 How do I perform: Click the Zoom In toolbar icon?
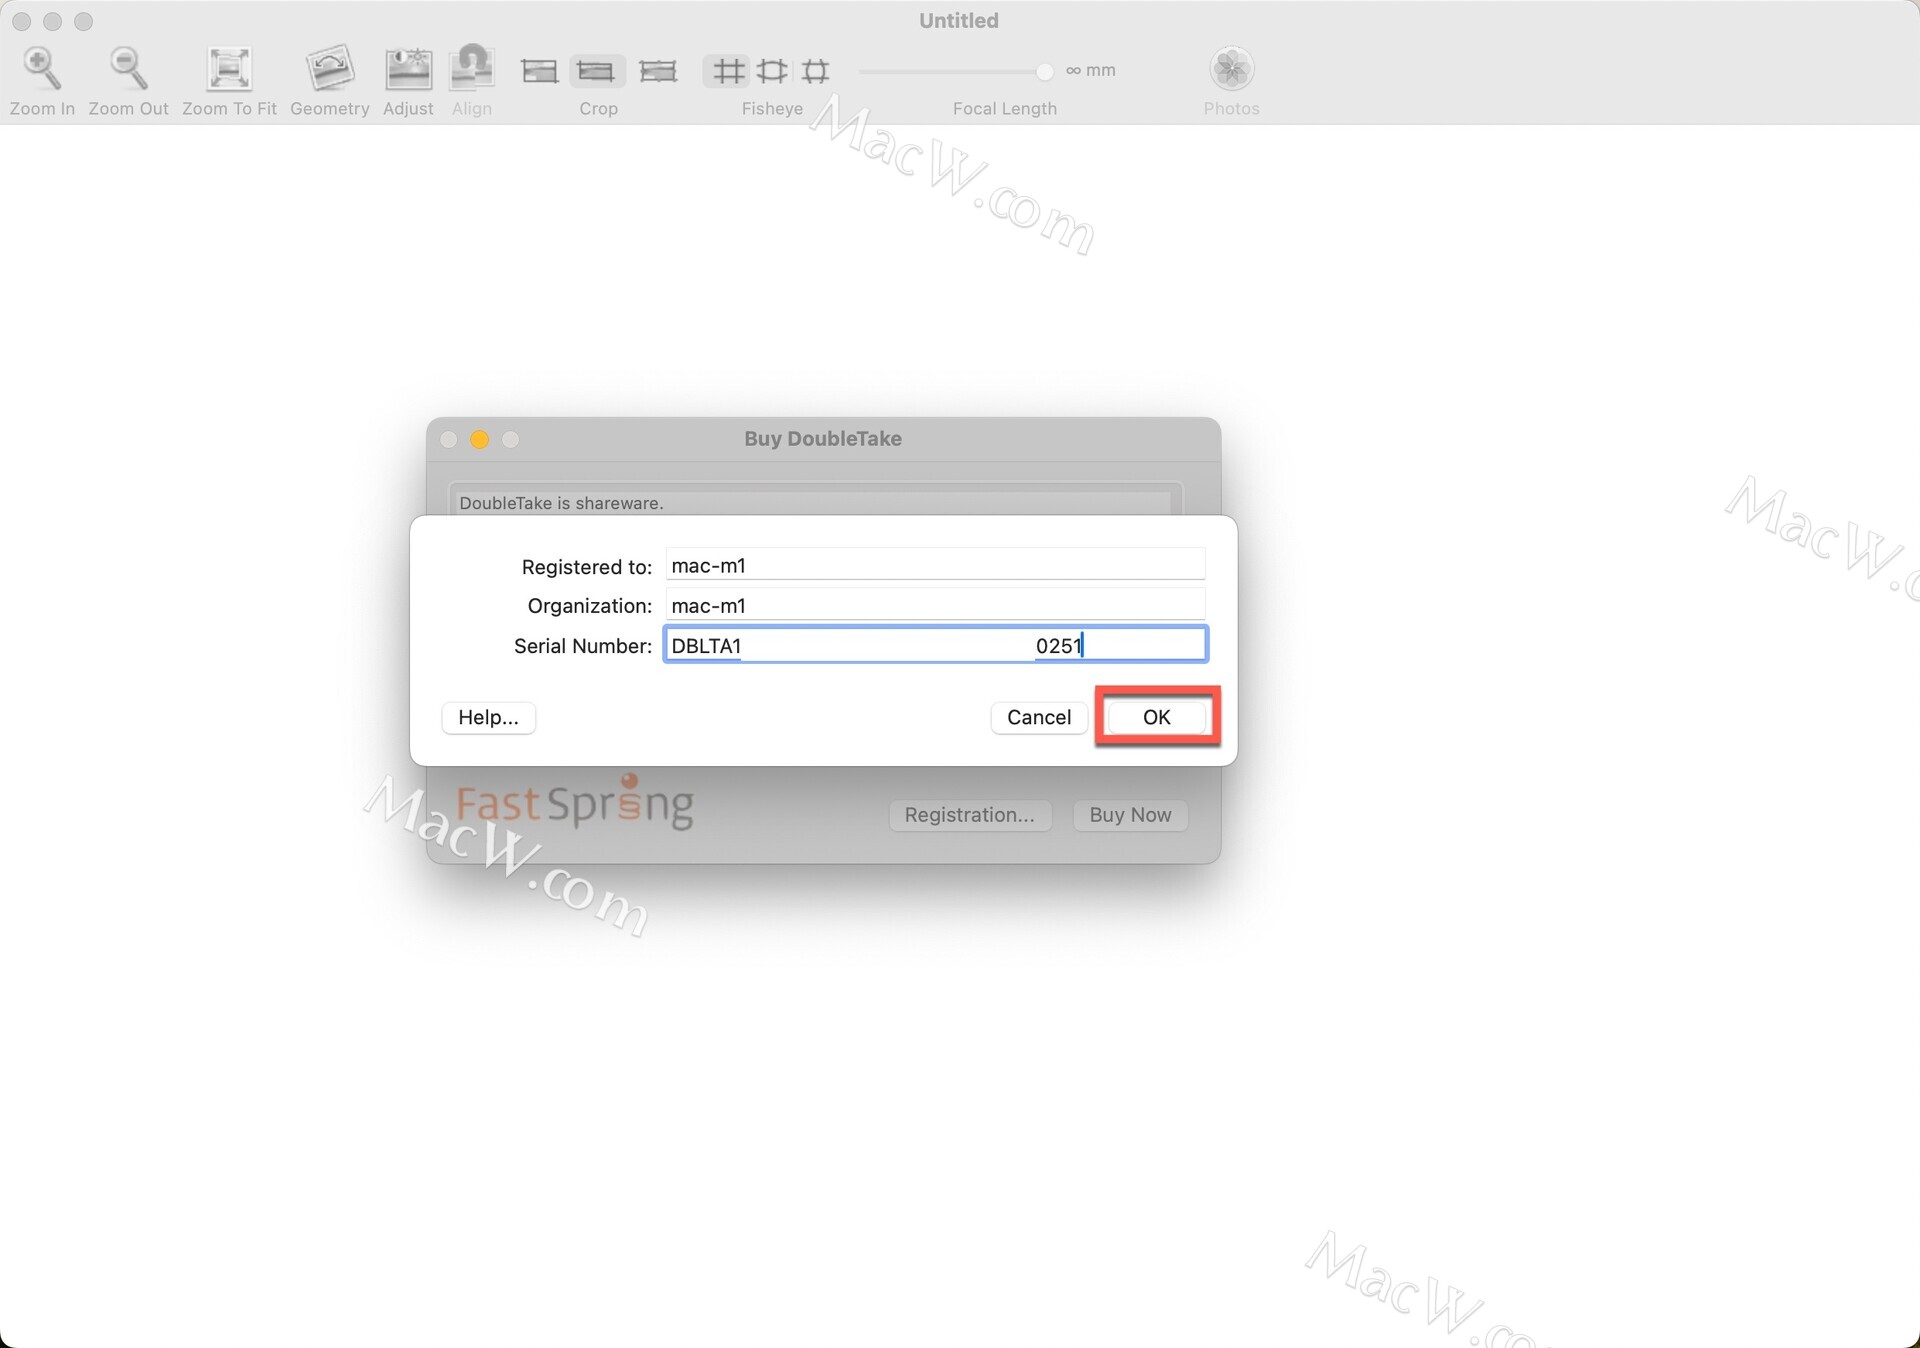pyautogui.click(x=42, y=70)
